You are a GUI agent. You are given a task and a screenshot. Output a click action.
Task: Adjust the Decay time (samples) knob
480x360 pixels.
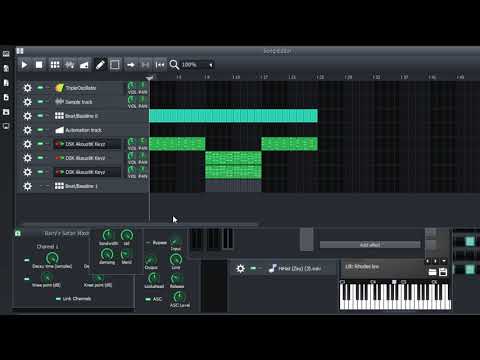[52, 258]
